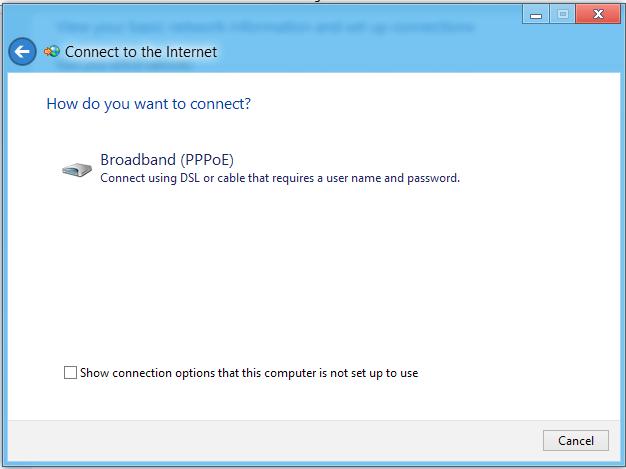The image size is (626, 469).
Task: Click the word 'Broadband' in the option title
Action: 138,160
